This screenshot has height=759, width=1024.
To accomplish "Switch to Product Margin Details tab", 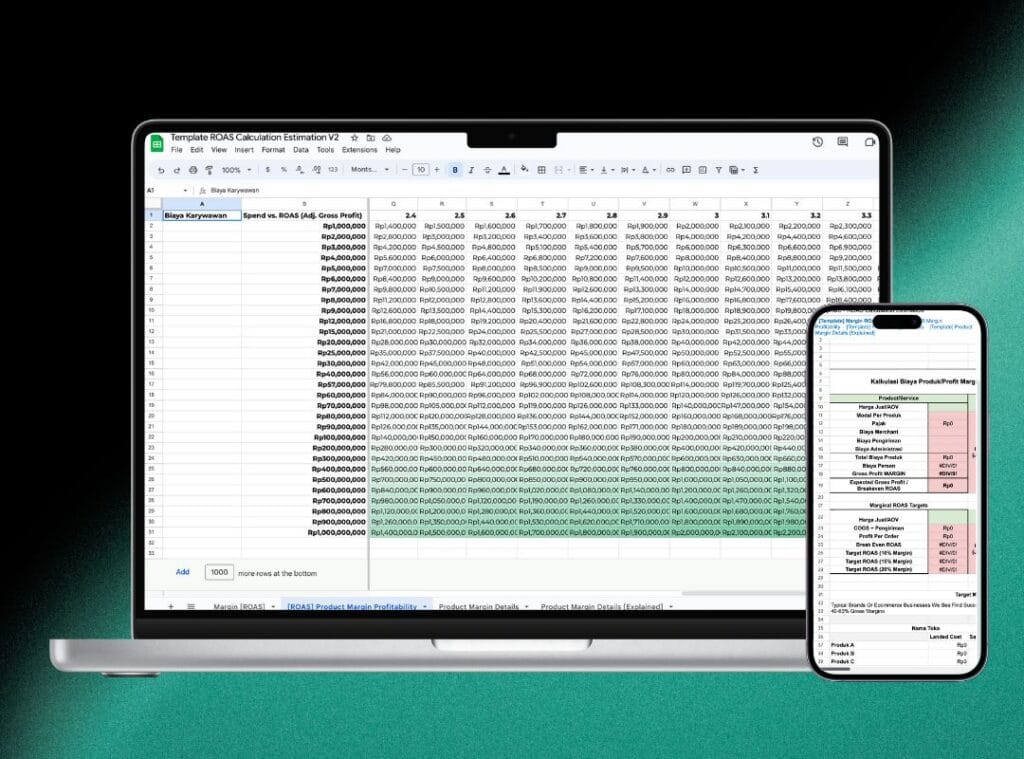I will (478, 606).
